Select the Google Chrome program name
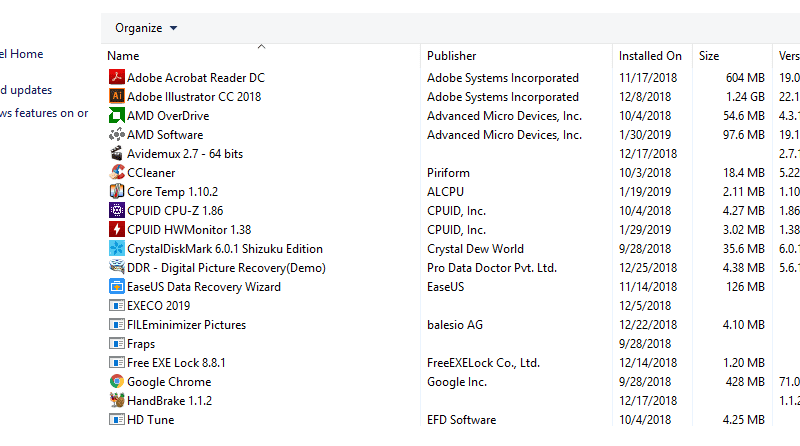The height and width of the screenshot is (446, 800). (169, 382)
